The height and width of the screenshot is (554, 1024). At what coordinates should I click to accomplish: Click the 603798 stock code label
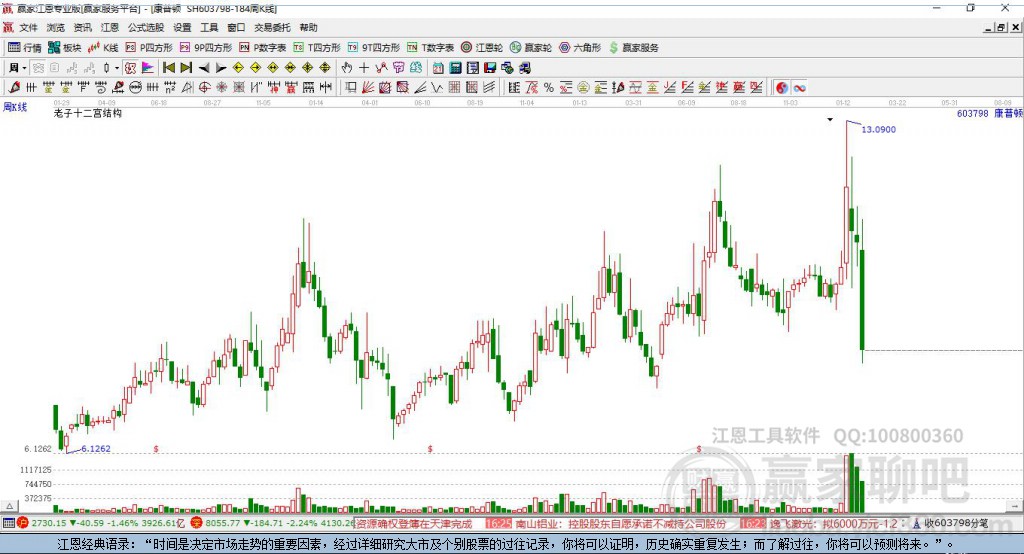pos(972,114)
